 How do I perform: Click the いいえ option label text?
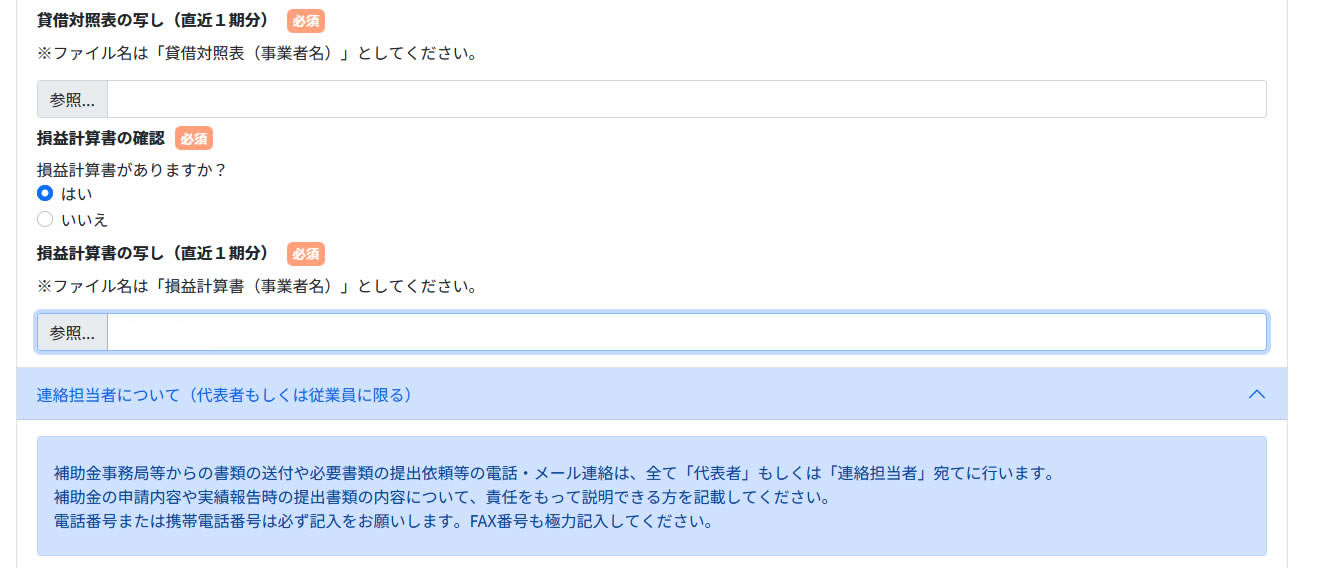85,219
